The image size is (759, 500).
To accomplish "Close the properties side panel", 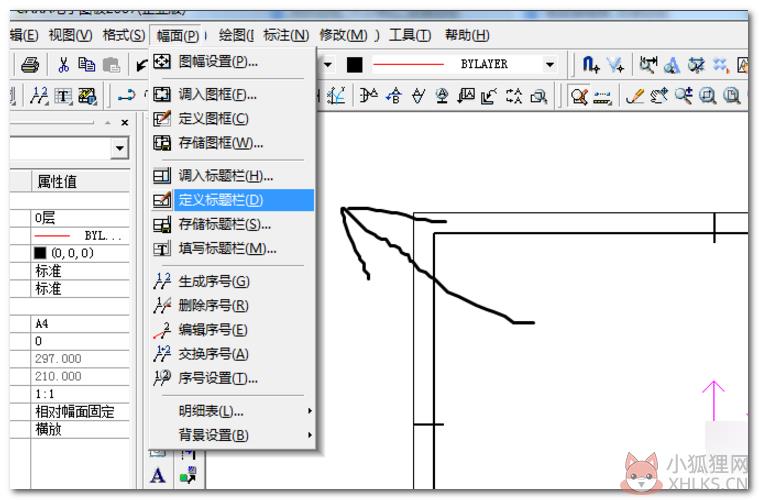I will click(124, 123).
